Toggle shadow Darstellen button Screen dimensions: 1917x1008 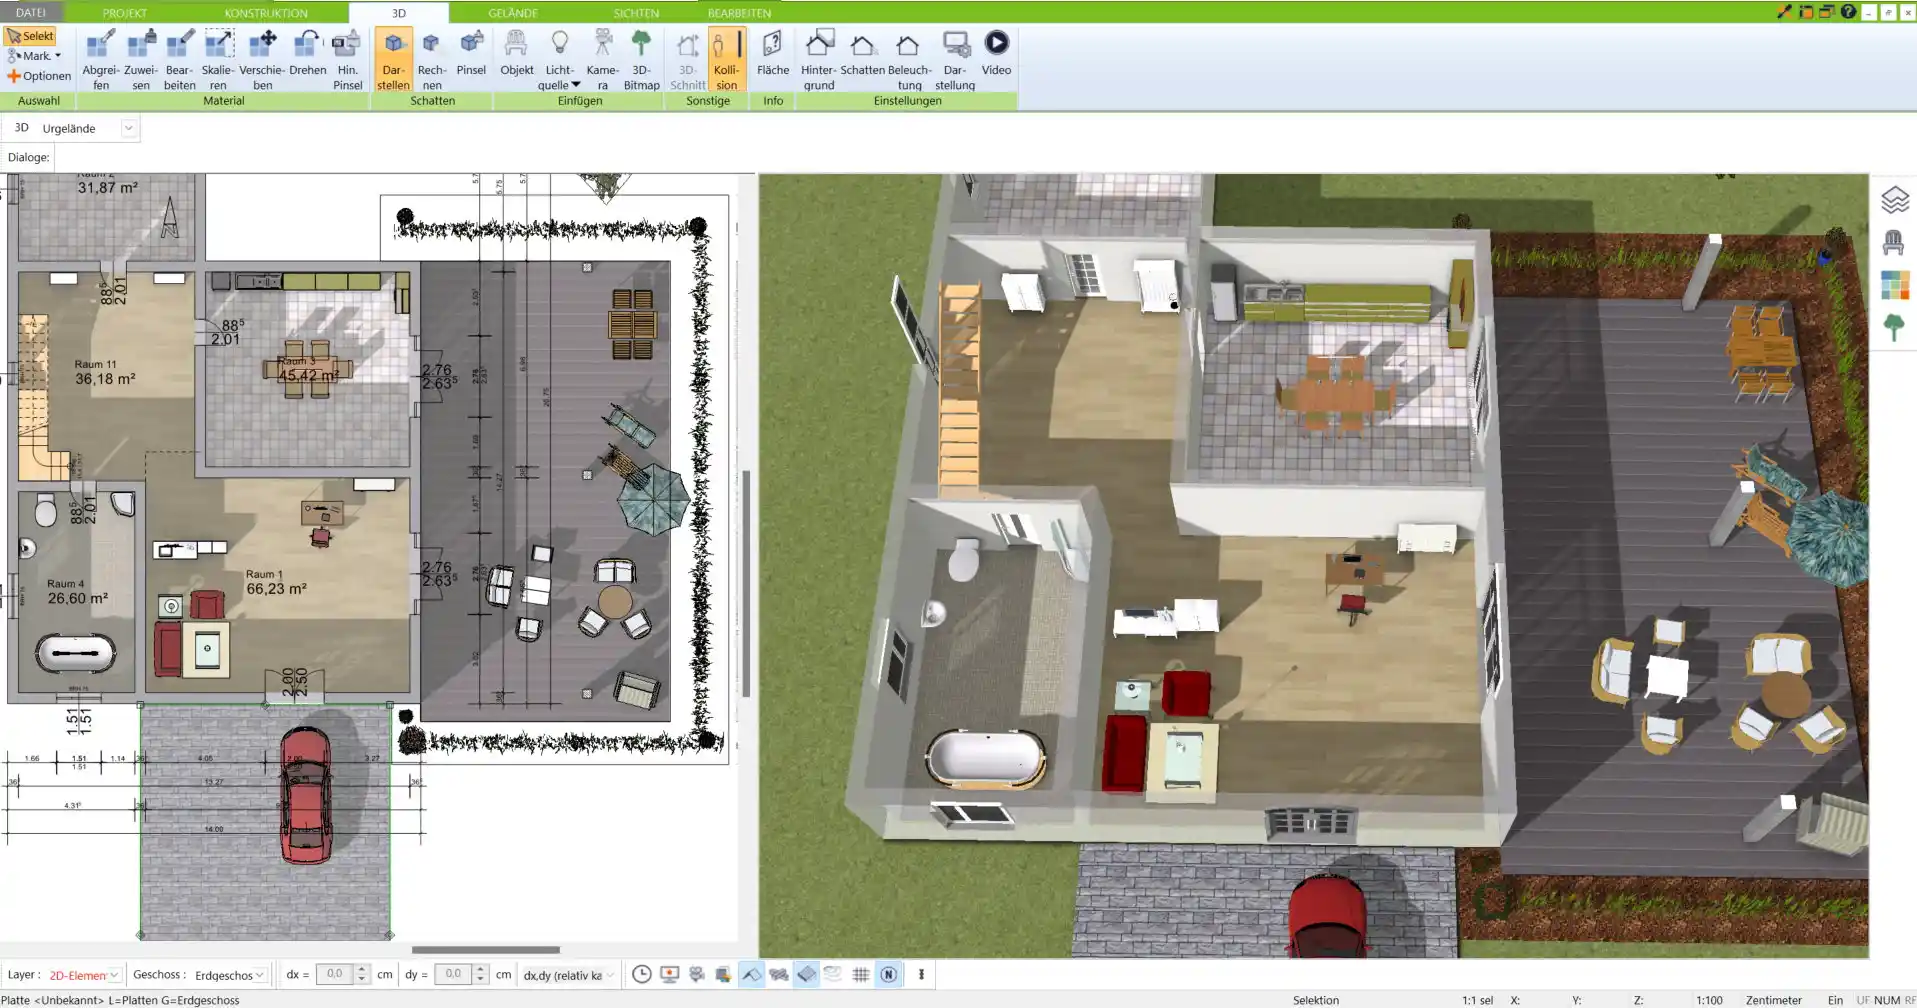pyautogui.click(x=393, y=60)
